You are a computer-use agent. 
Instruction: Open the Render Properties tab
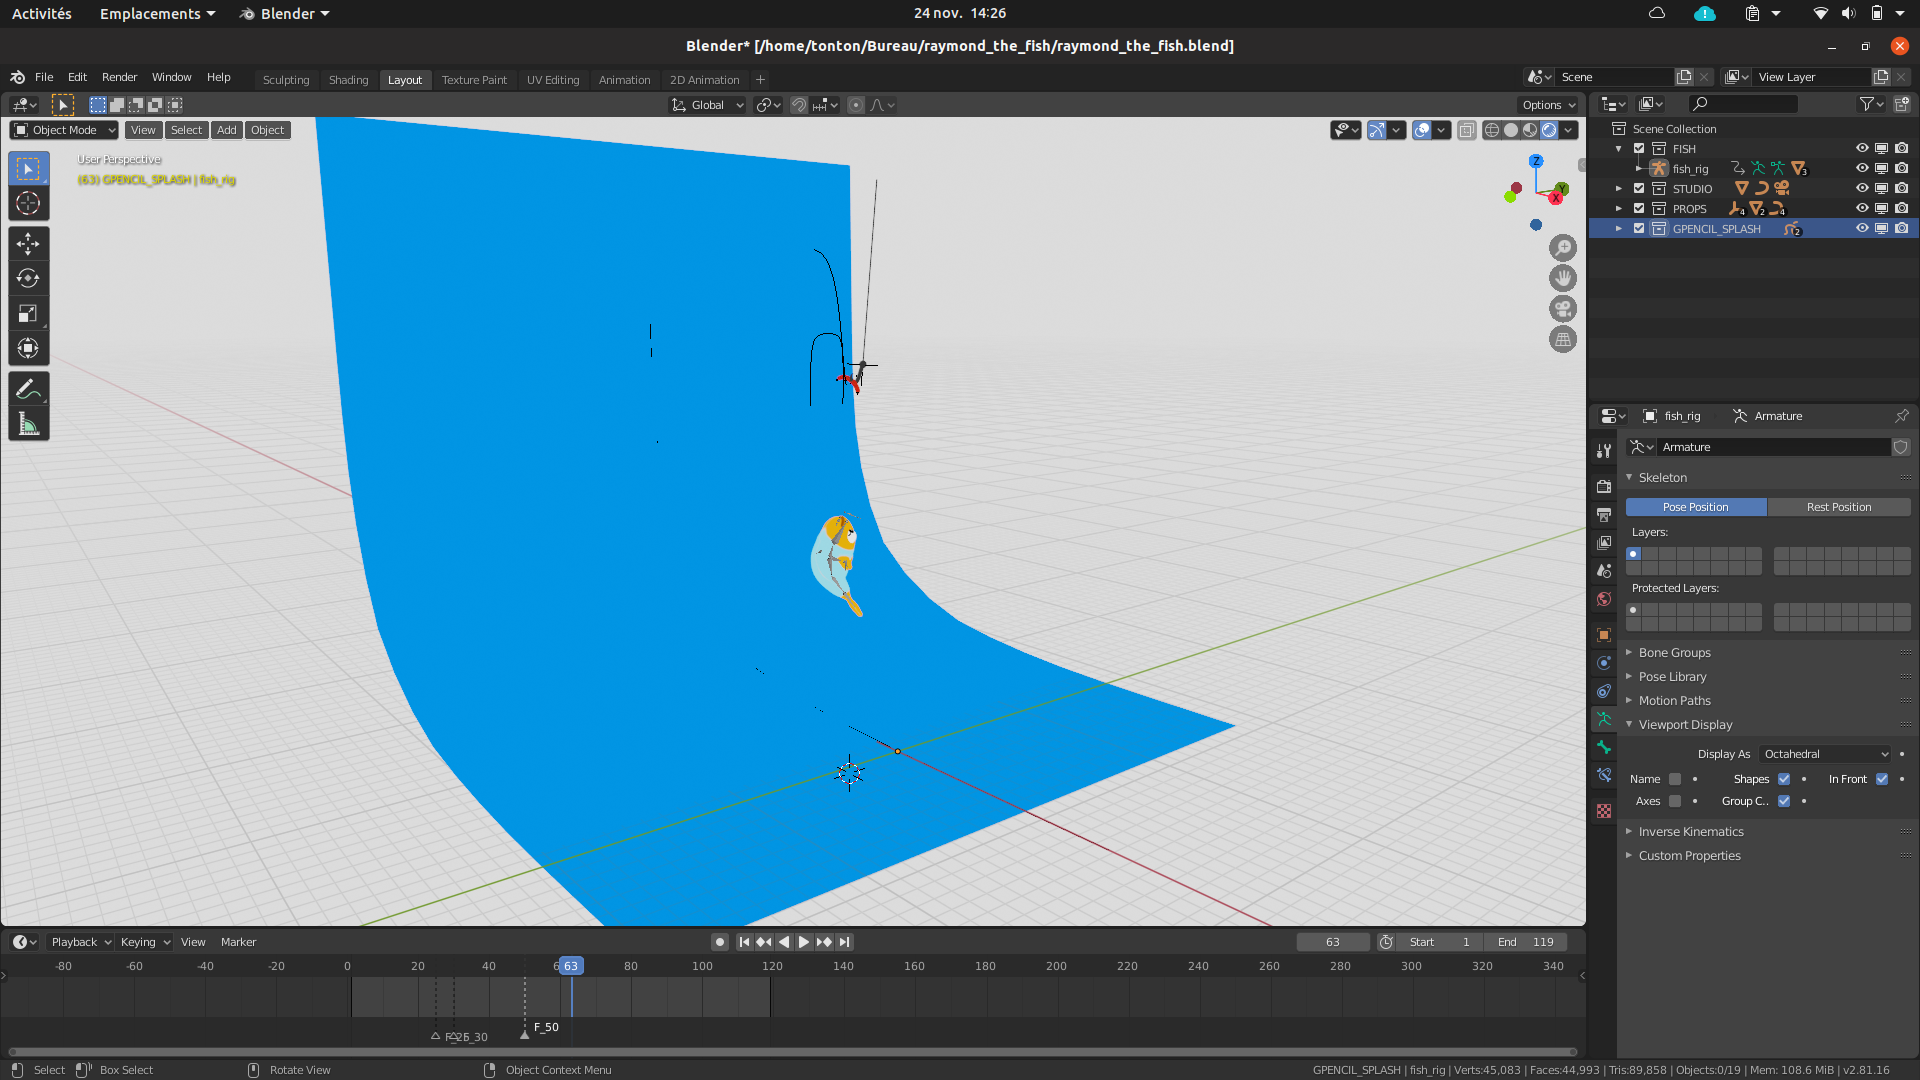pyautogui.click(x=1604, y=486)
